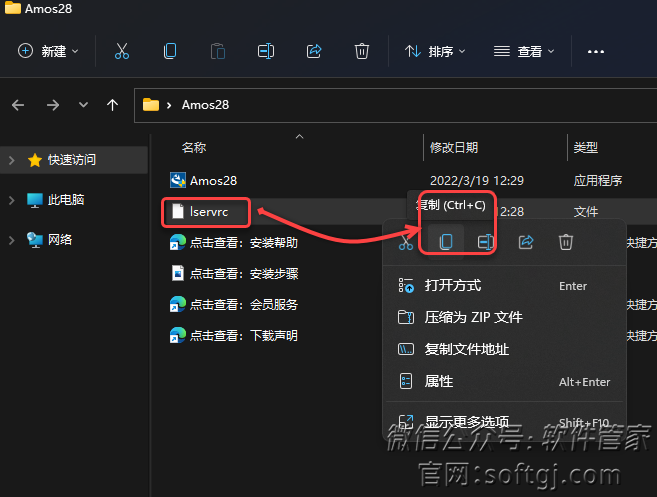Click the Share icon in context menu
This screenshot has height=497, width=657.
[526, 242]
